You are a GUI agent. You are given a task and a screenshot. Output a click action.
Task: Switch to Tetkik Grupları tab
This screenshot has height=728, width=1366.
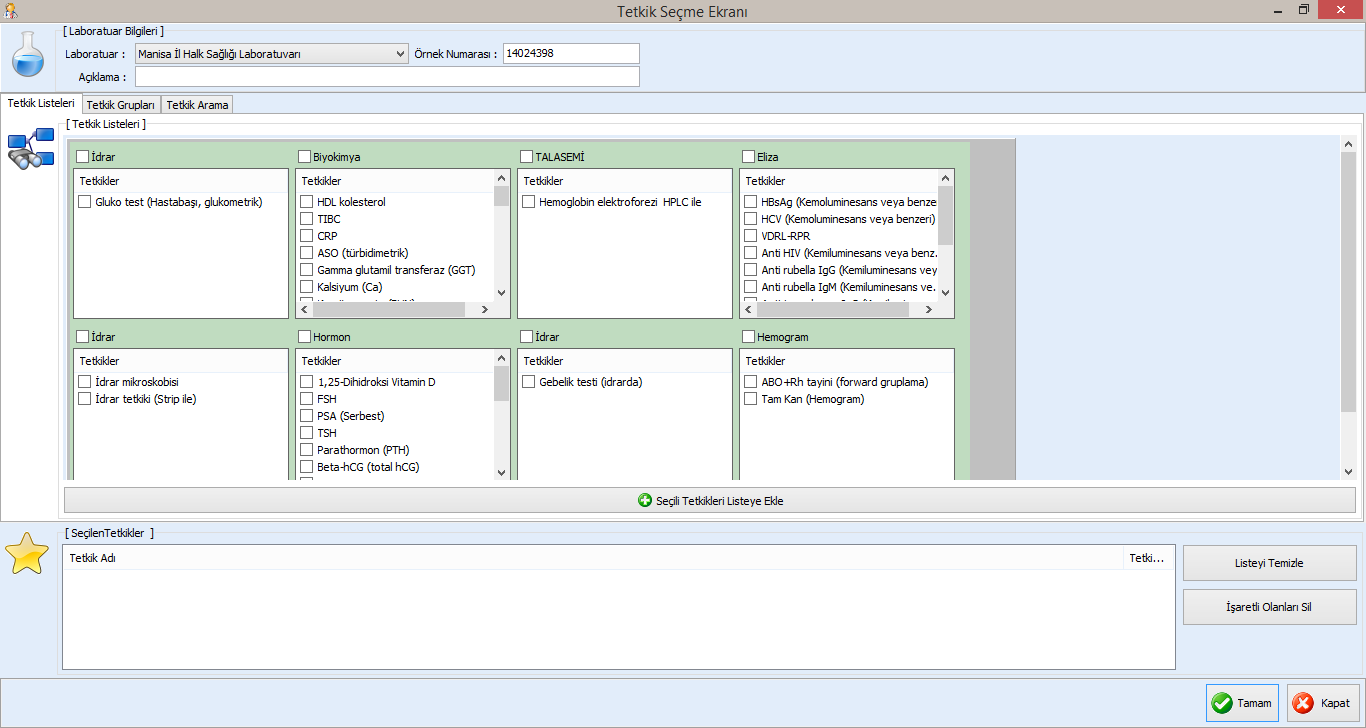[x=121, y=104]
